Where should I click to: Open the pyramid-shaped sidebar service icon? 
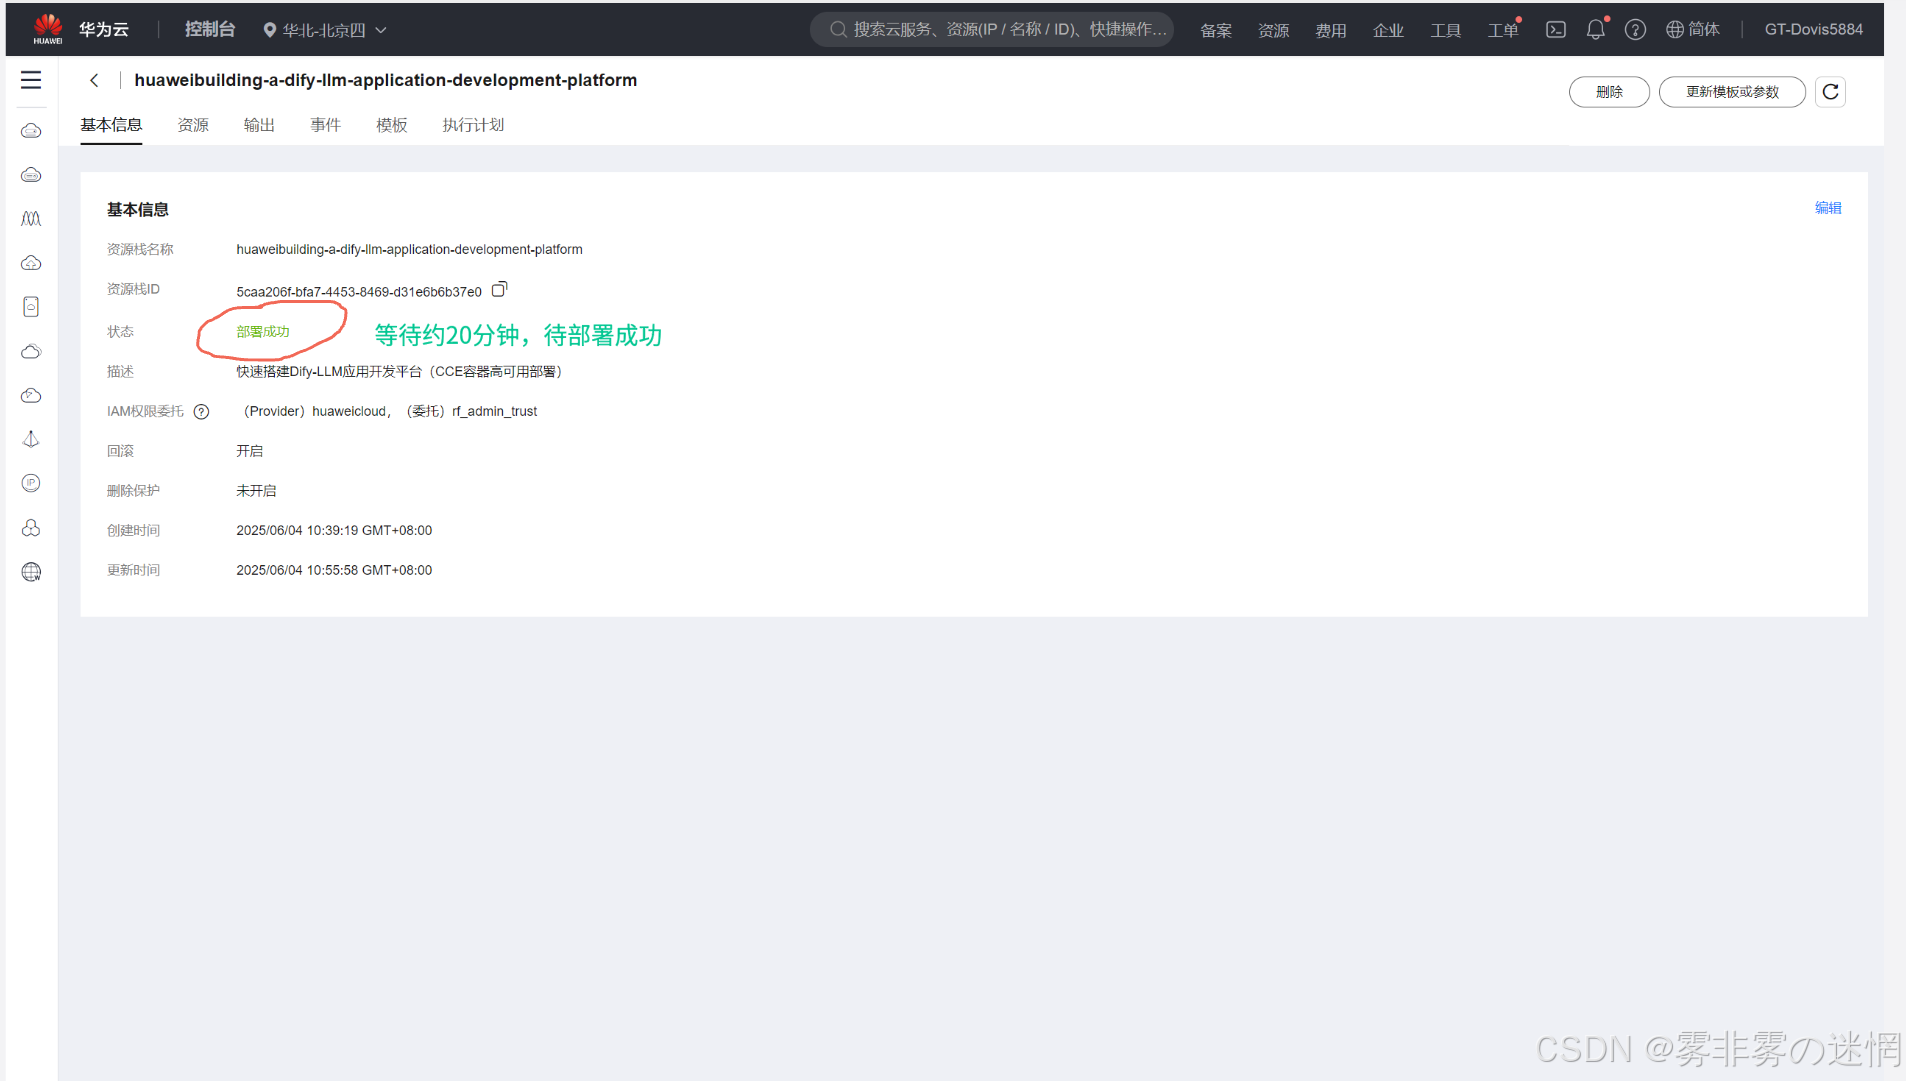pyautogui.click(x=31, y=439)
